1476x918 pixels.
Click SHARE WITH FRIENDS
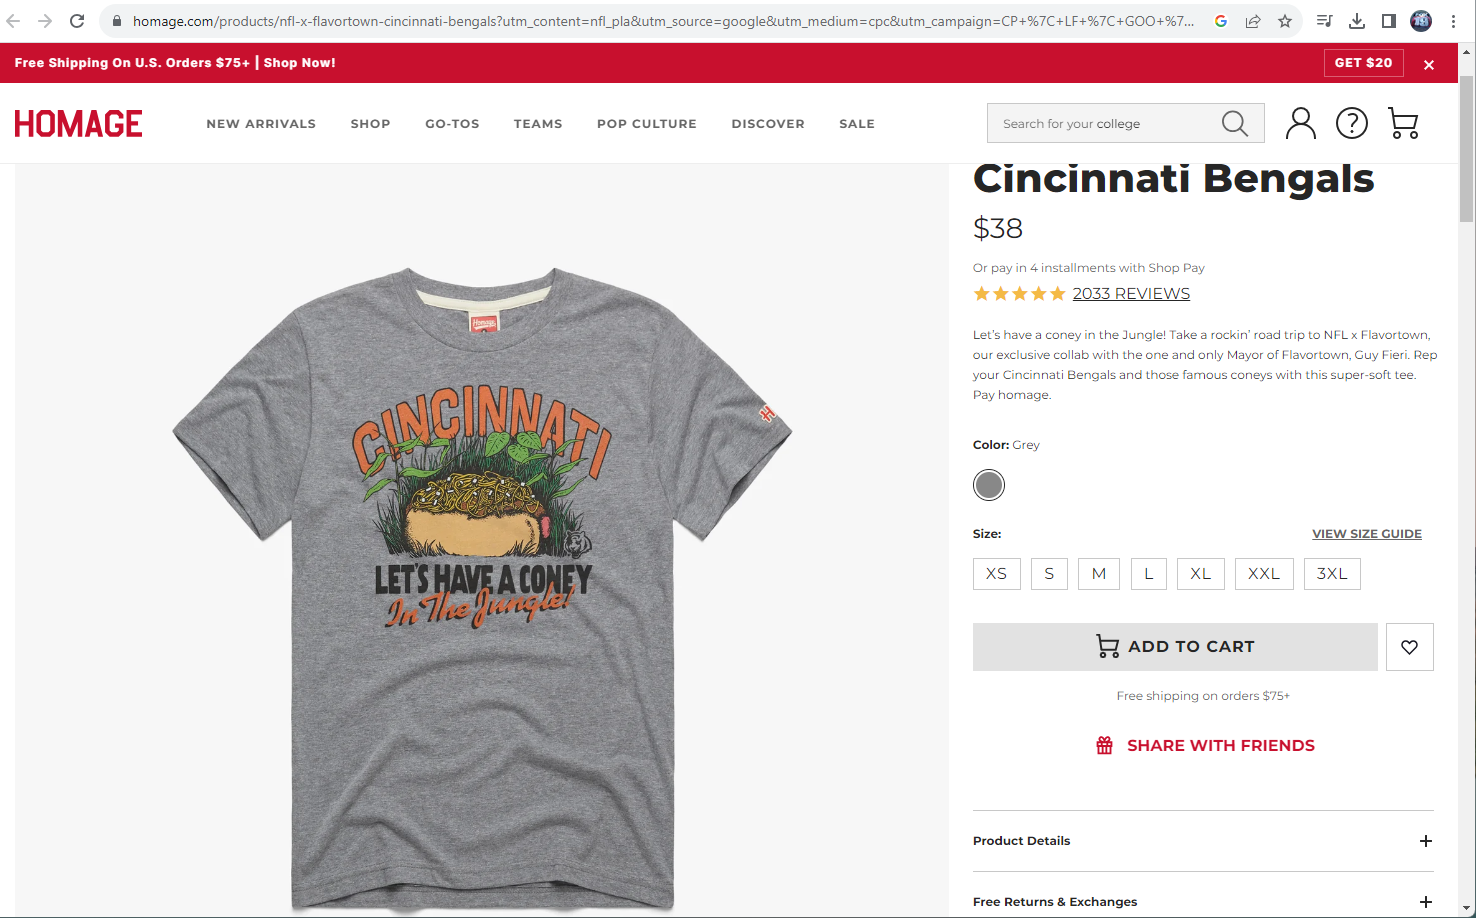[x=1205, y=746]
